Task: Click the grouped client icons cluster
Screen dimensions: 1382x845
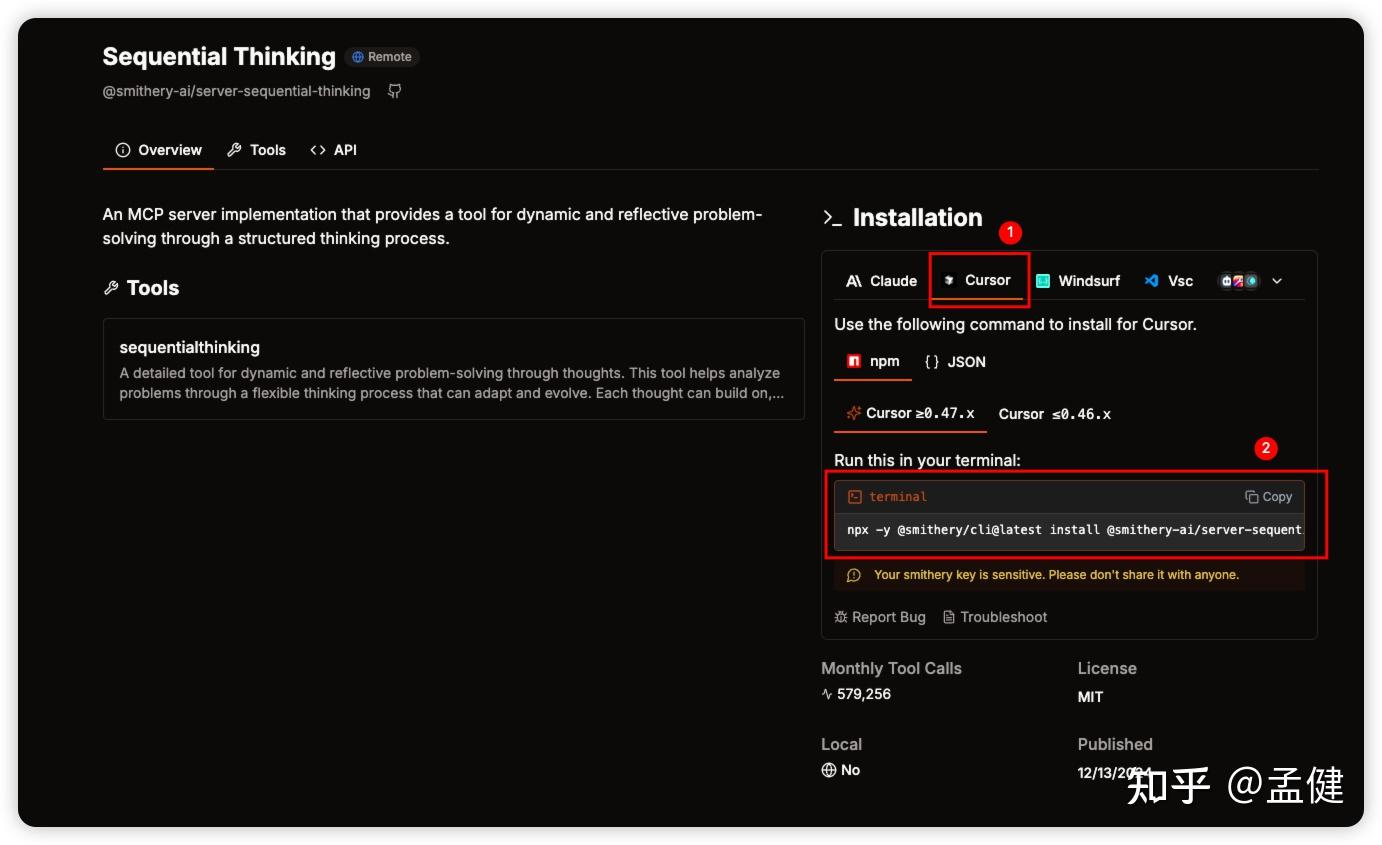Action: (1238, 281)
